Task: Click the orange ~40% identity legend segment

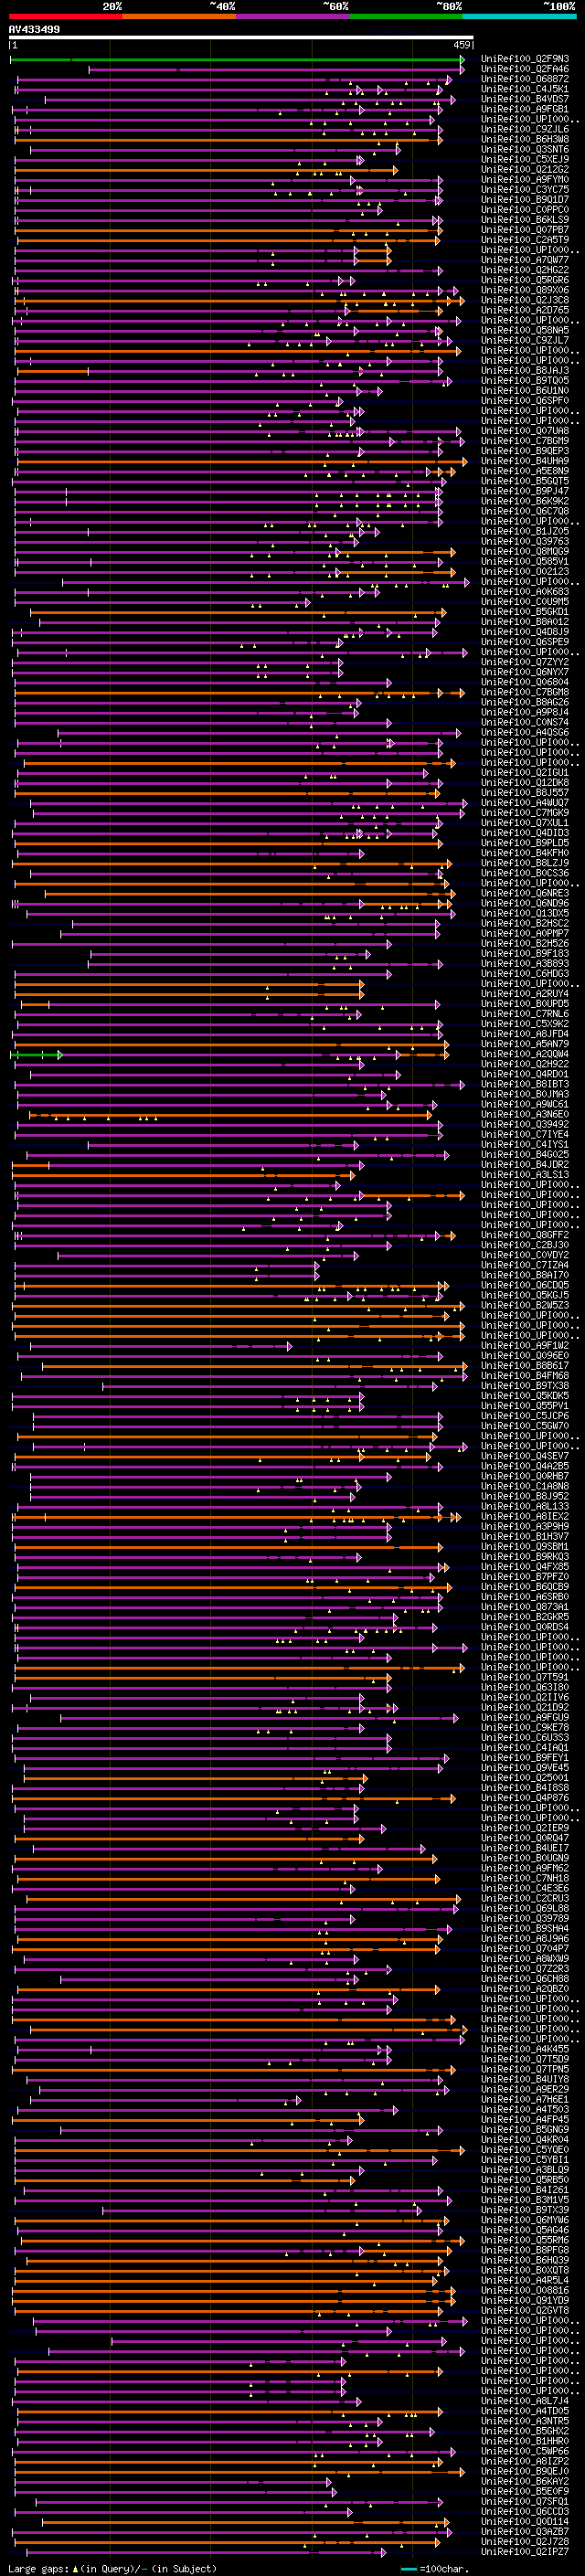Action: click(x=179, y=16)
